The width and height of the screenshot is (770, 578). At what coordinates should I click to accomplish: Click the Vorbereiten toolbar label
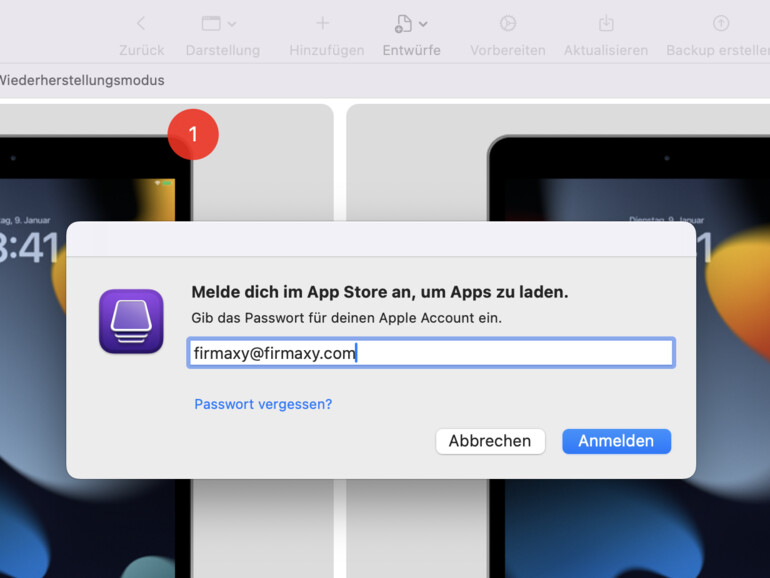tap(508, 50)
